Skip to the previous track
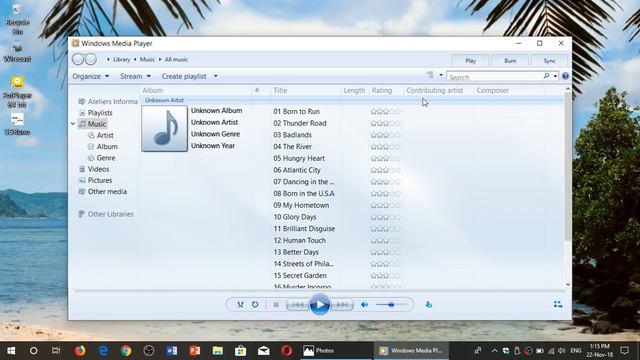This screenshot has height=360, width=640. tap(298, 304)
